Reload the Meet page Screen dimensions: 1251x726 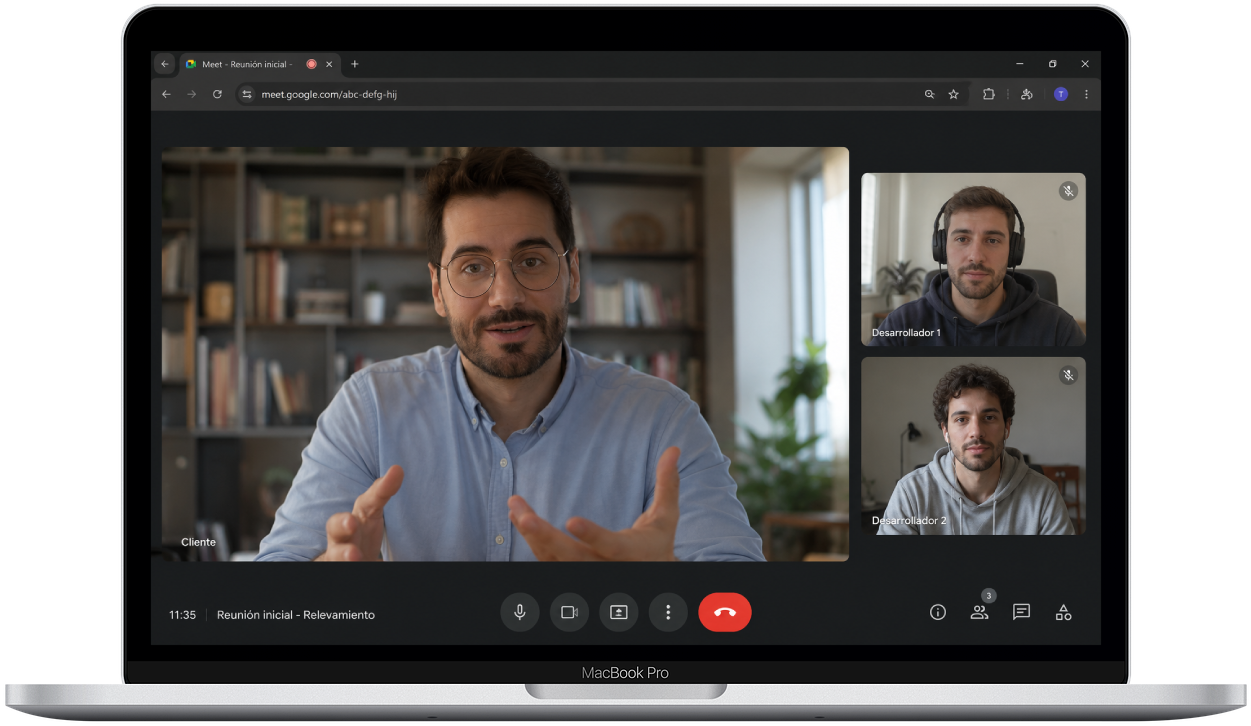[217, 94]
